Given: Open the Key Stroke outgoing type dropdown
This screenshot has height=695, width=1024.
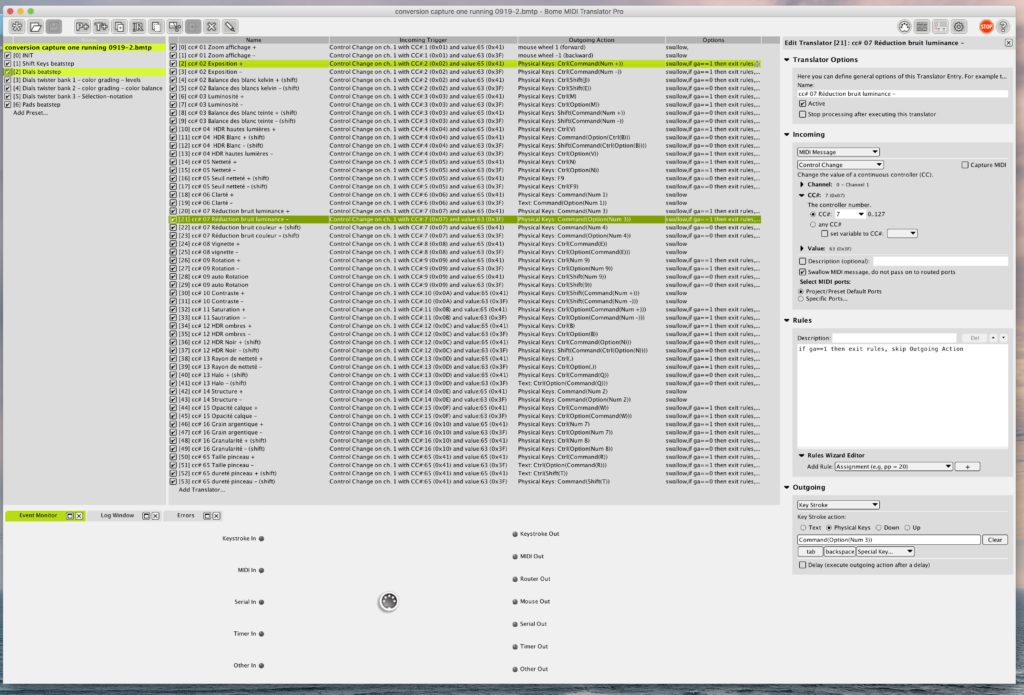Looking at the screenshot, I should point(838,505).
